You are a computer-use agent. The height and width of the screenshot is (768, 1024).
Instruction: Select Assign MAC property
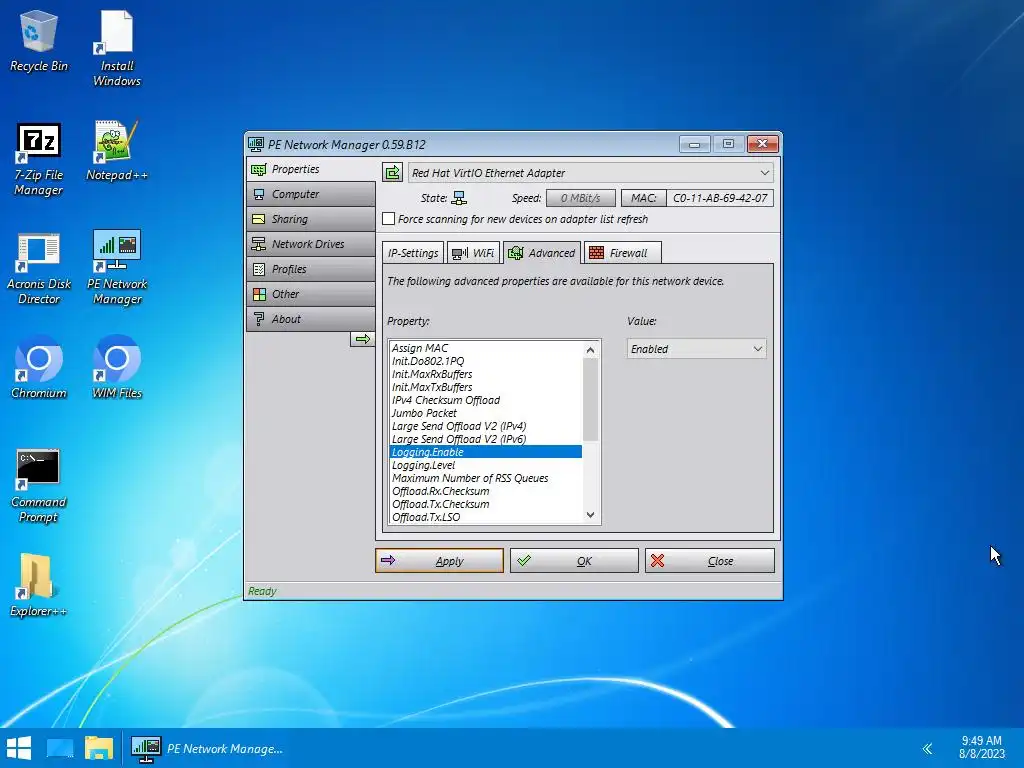click(485, 348)
